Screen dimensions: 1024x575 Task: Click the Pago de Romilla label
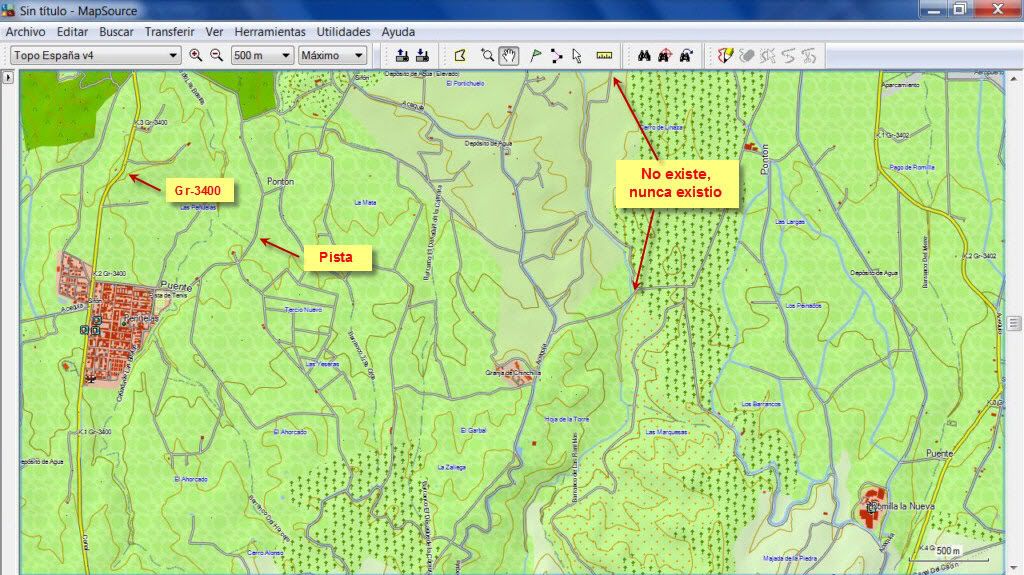(912, 167)
